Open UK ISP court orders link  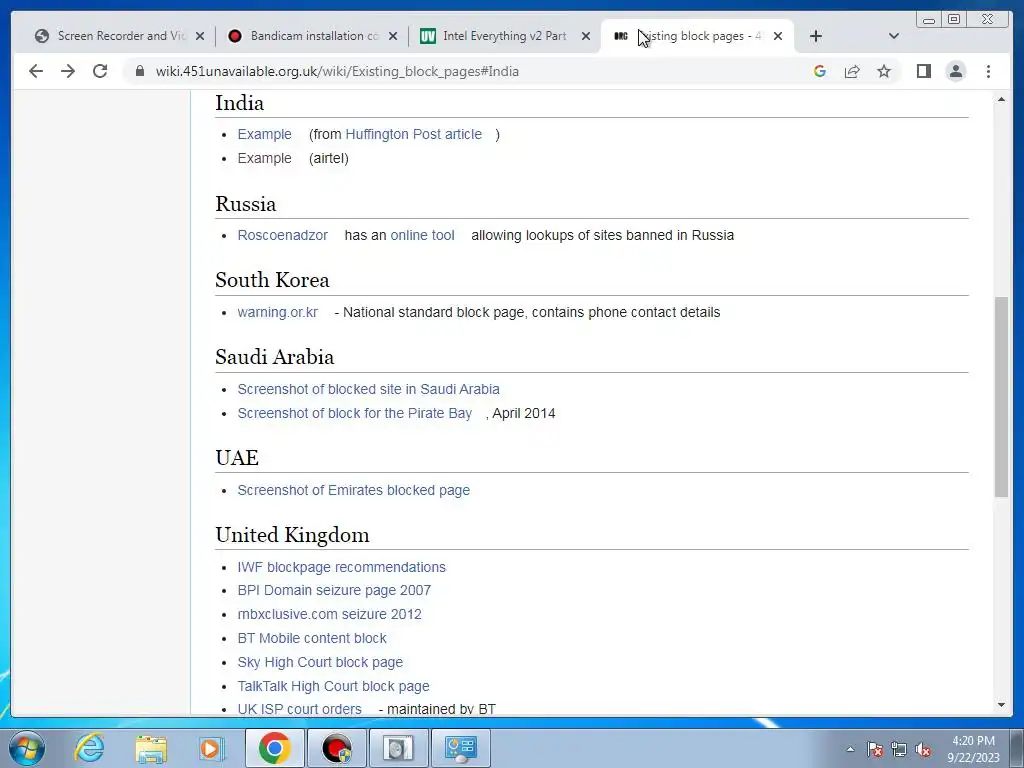click(300, 709)
